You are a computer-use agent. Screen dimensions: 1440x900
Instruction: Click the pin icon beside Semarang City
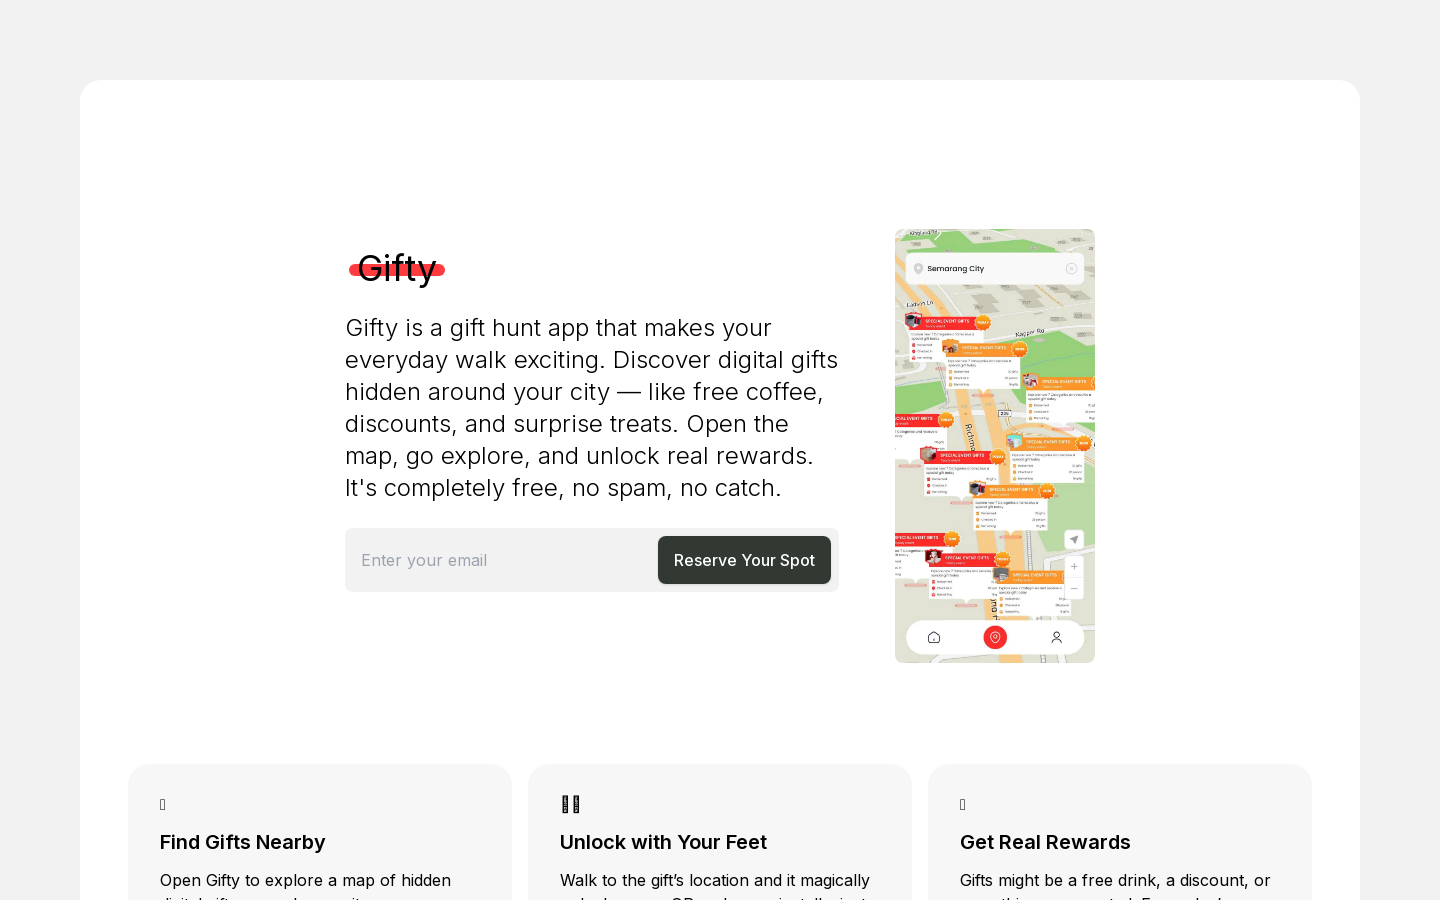click(918, 269)
